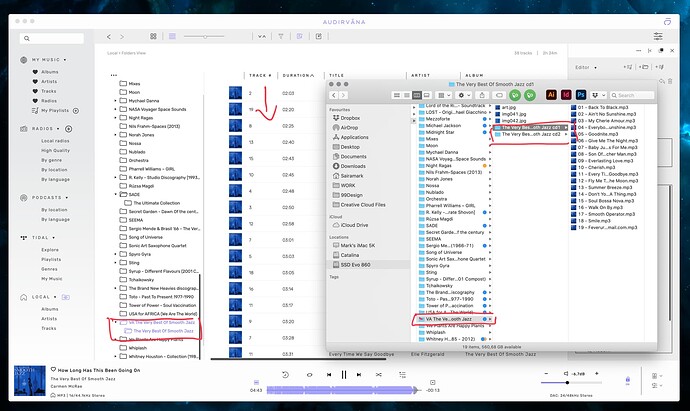Open TIDAL Playlists
Screen dimensions: 690x411
coord(51,260)
